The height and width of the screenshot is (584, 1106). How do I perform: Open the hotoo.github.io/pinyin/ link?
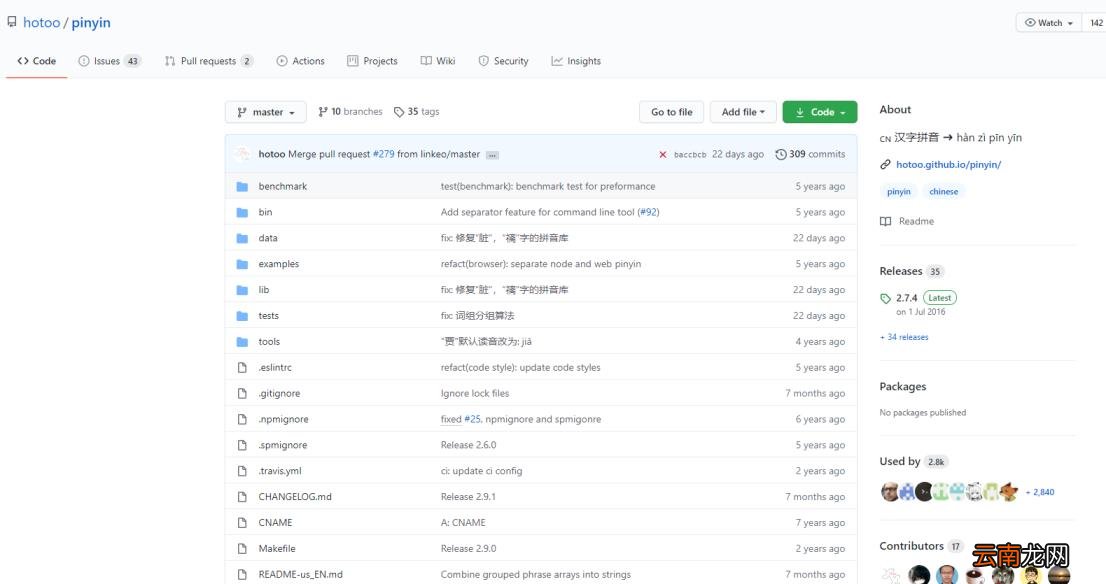click(x=948, y=164)
